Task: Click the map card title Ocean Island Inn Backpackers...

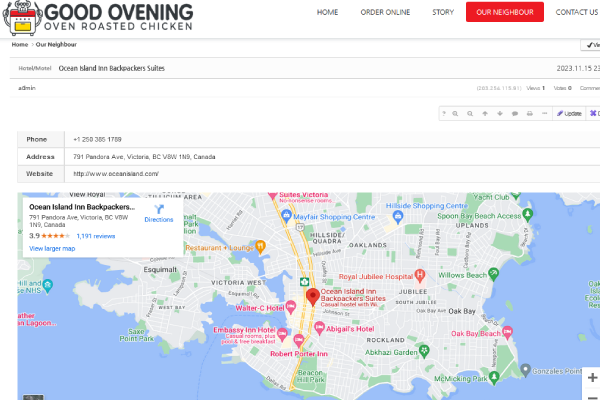Action: (82, 207)
